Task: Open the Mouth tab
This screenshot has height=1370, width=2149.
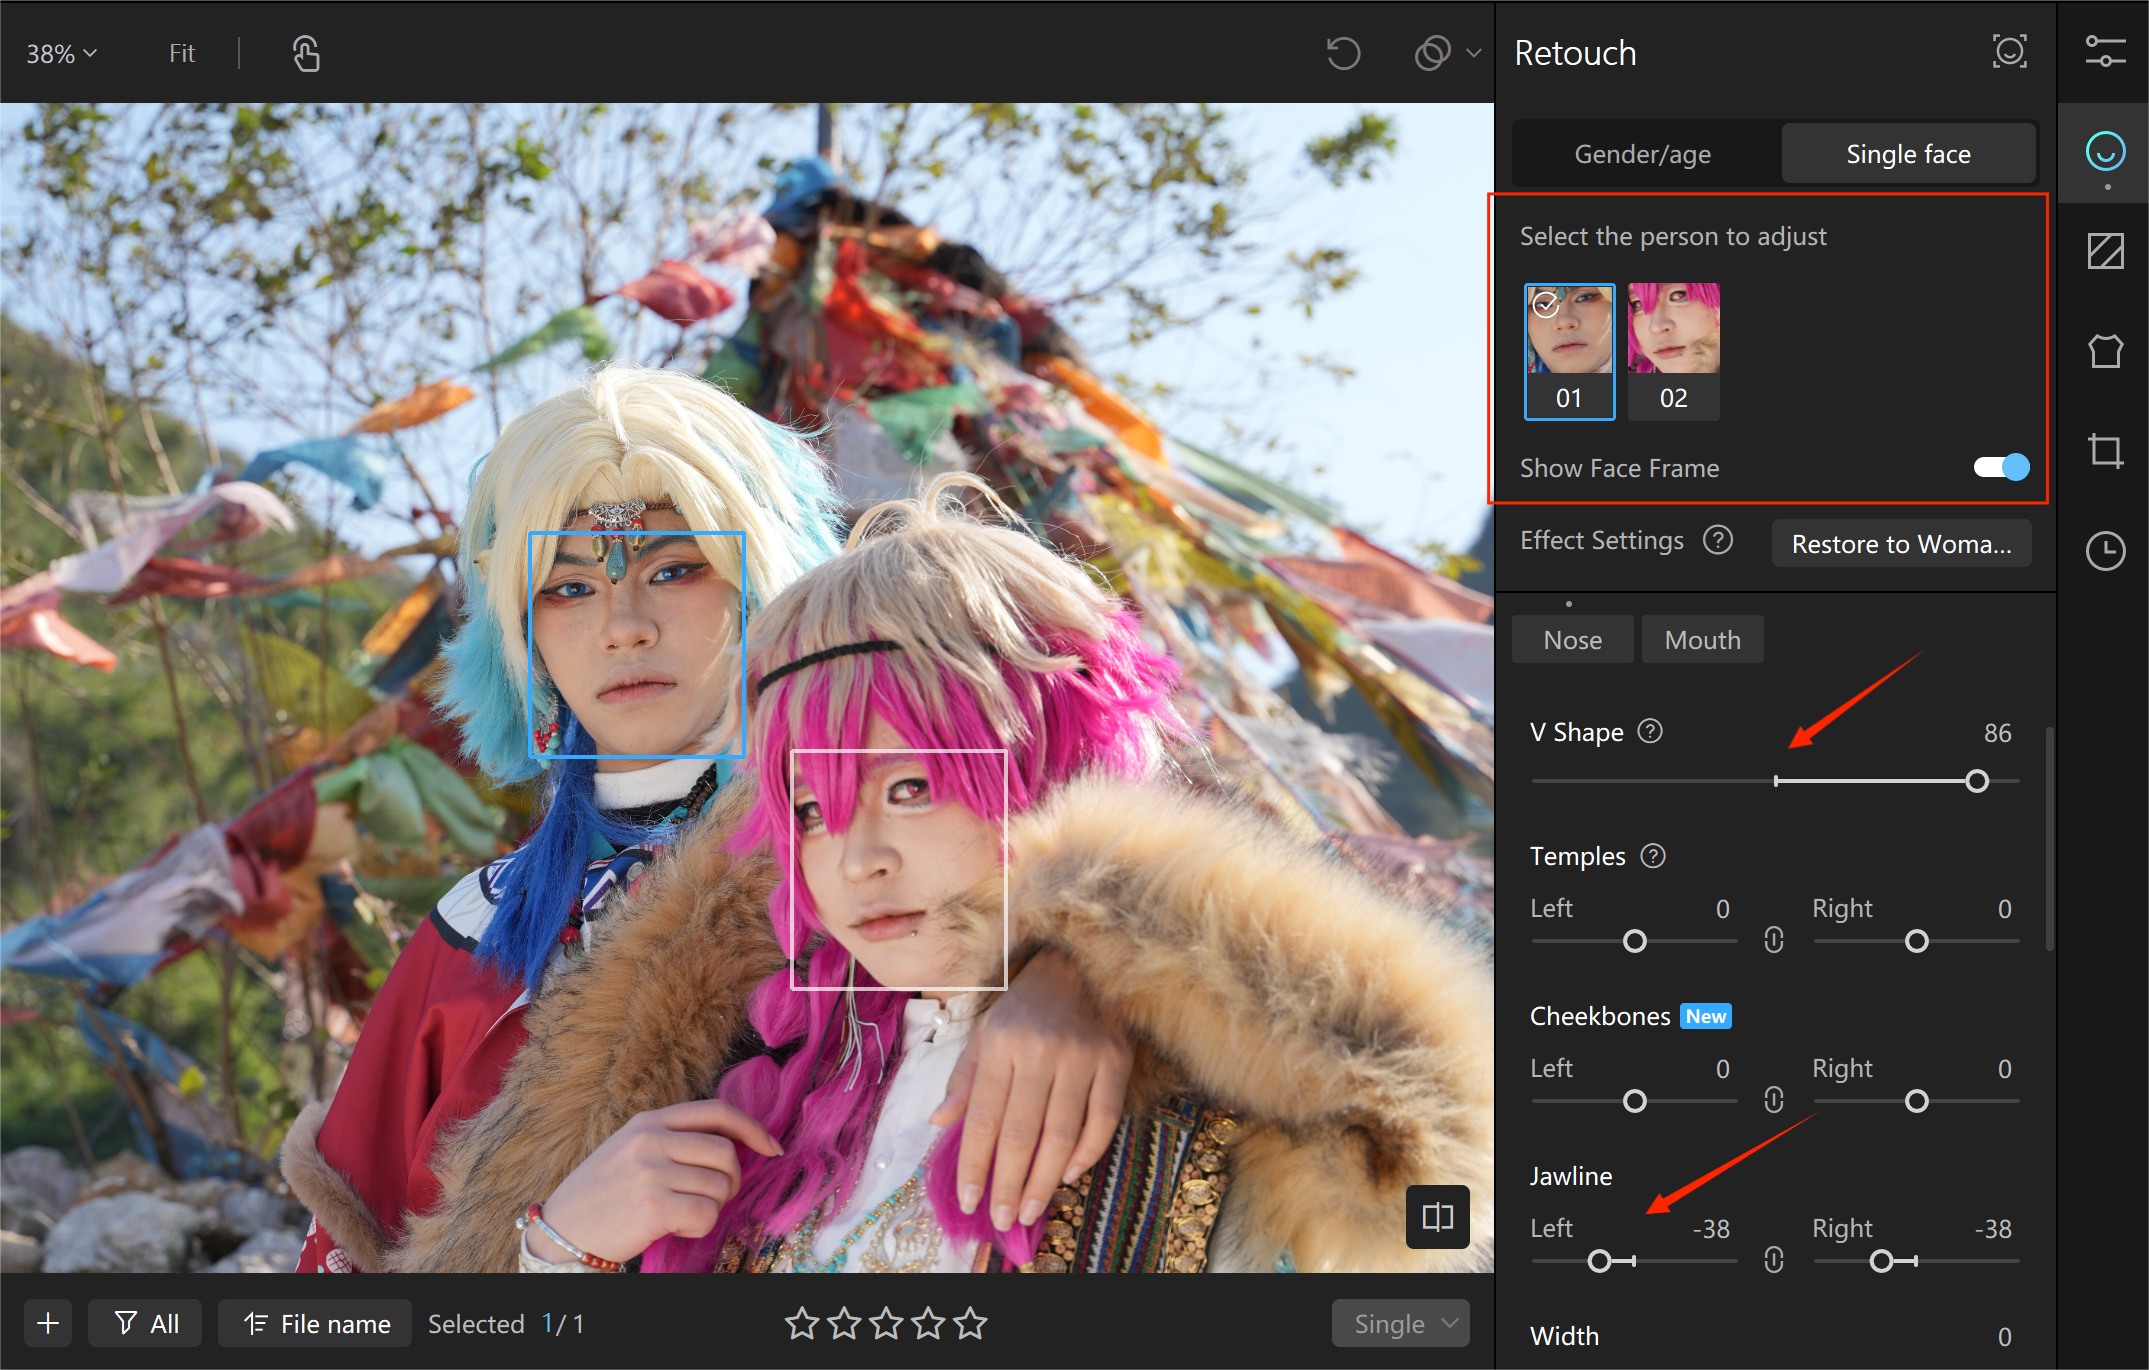Action: (1702, 640)
